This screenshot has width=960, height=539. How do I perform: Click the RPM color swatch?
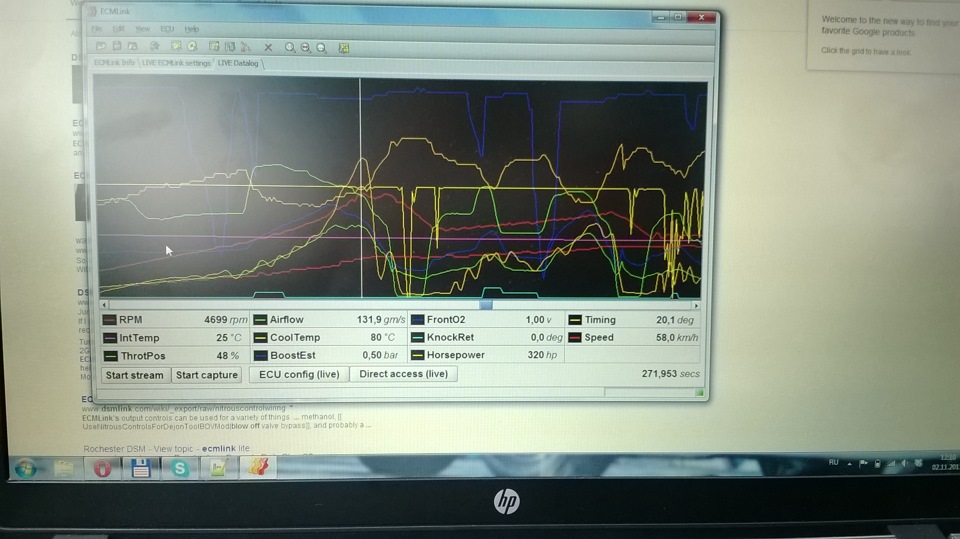(110, 320)
